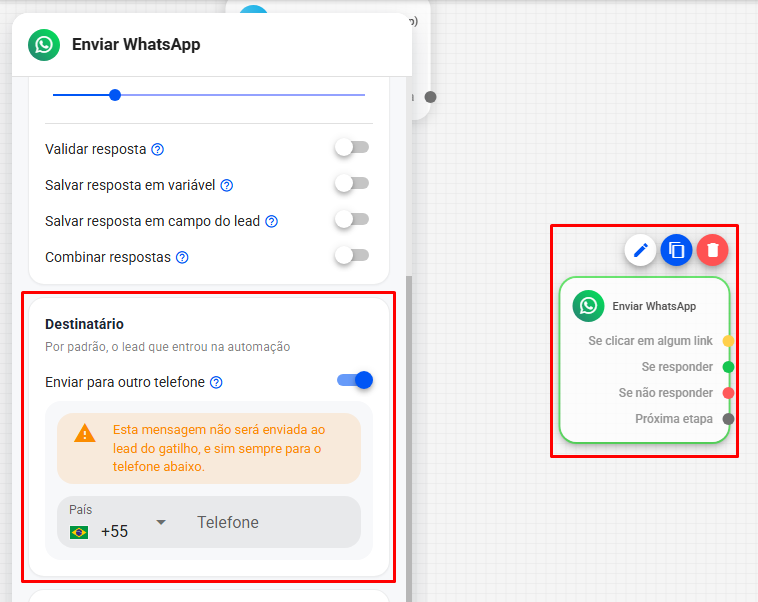Image resolution: width=758 pixels, height=602 pixels.
Task: Click the Enviar WhatsApp panel title
Action: tap(136, 44)
